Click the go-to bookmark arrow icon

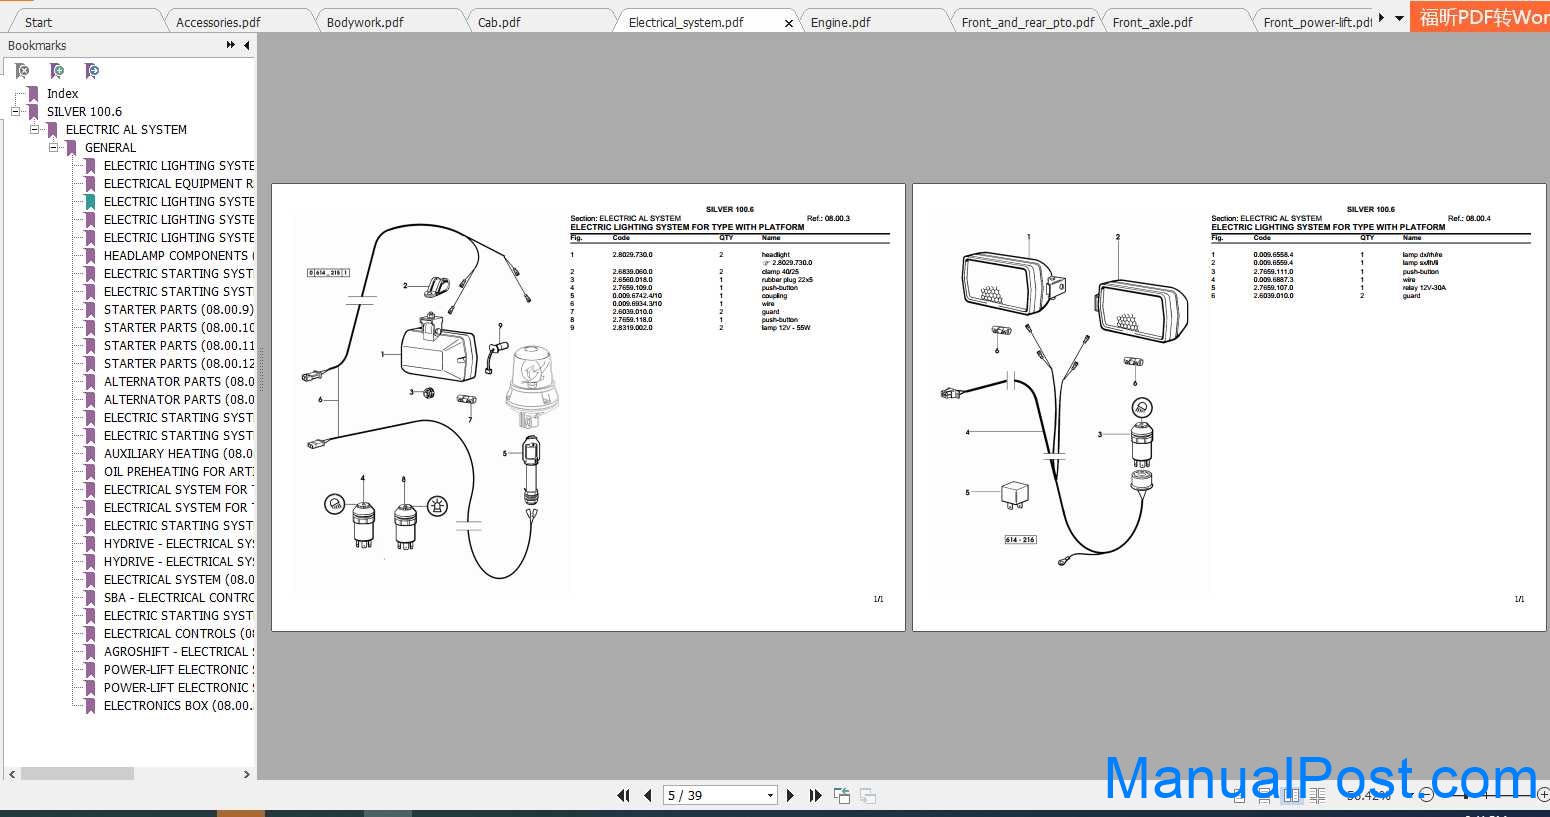(92, 71)
